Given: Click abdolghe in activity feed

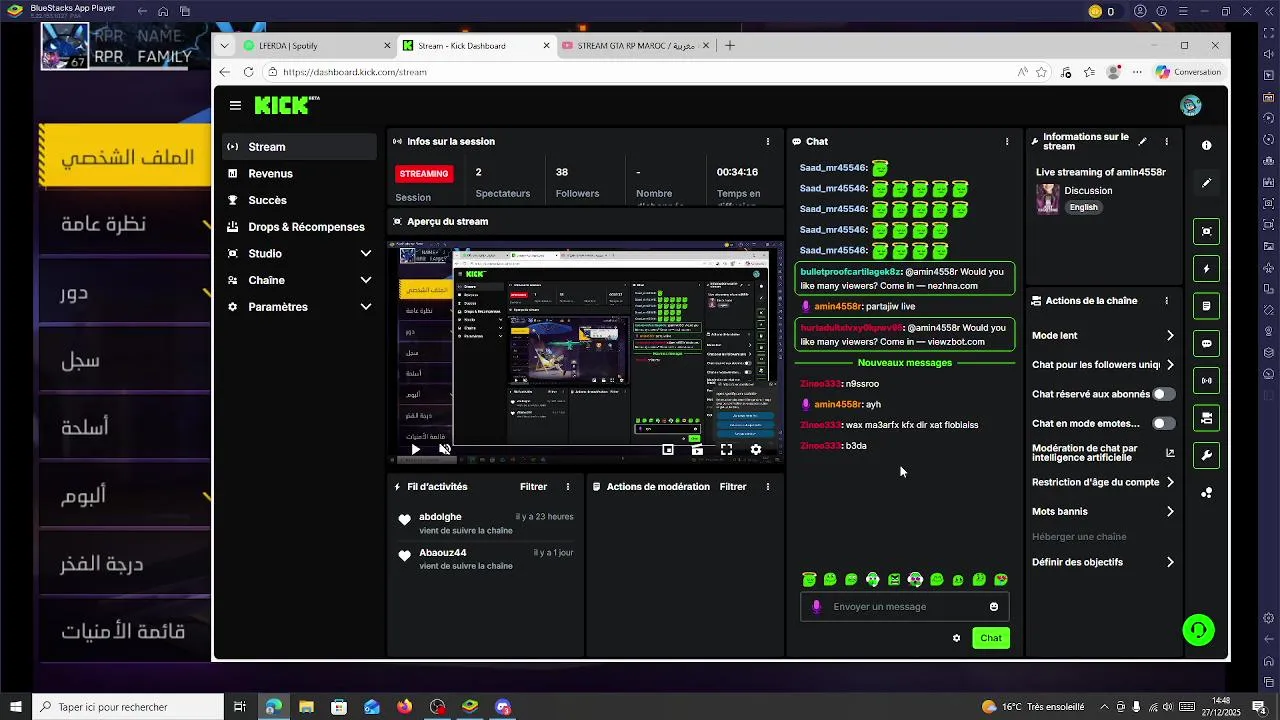Looking at the screenshot, I should (x=440, y=517).
